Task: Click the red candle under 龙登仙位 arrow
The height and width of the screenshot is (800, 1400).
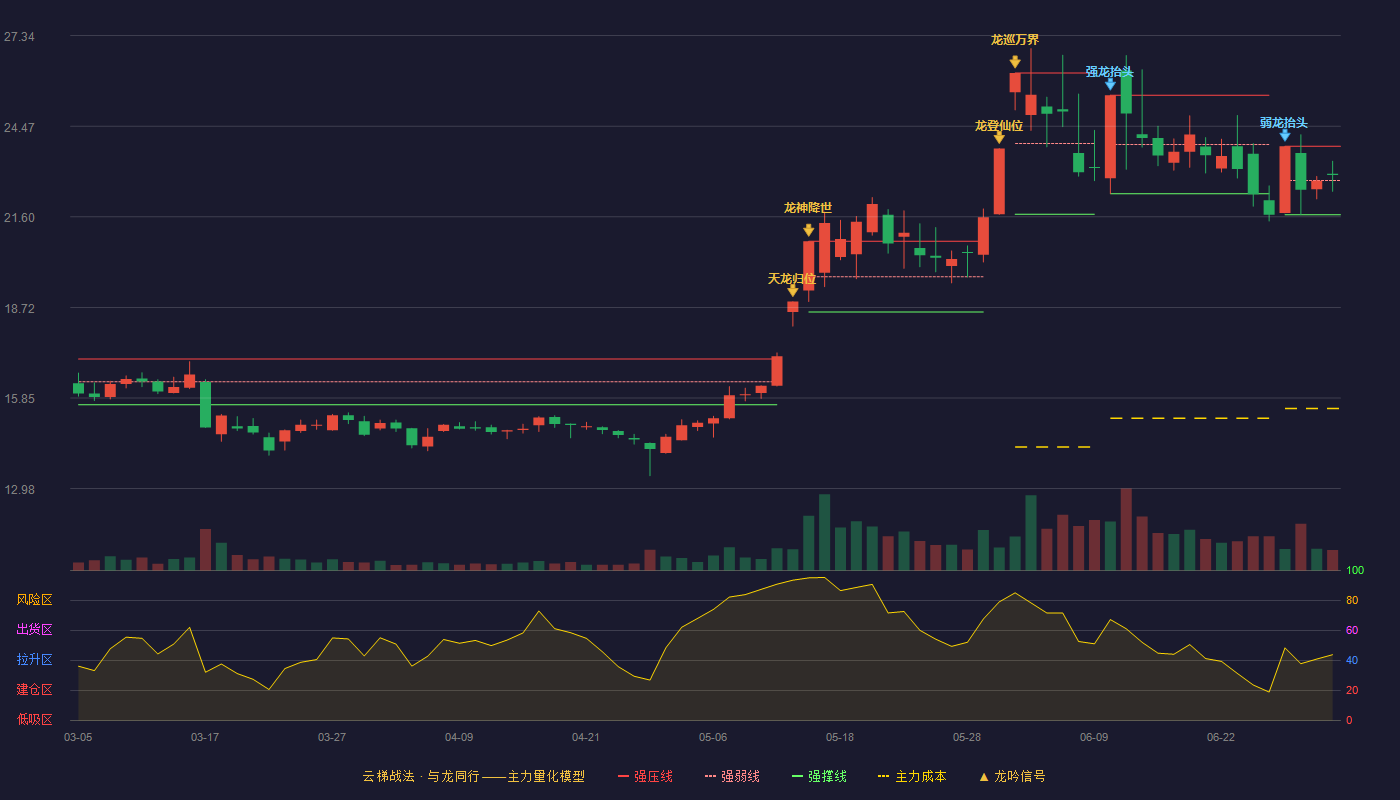Action: pos(999,181)
